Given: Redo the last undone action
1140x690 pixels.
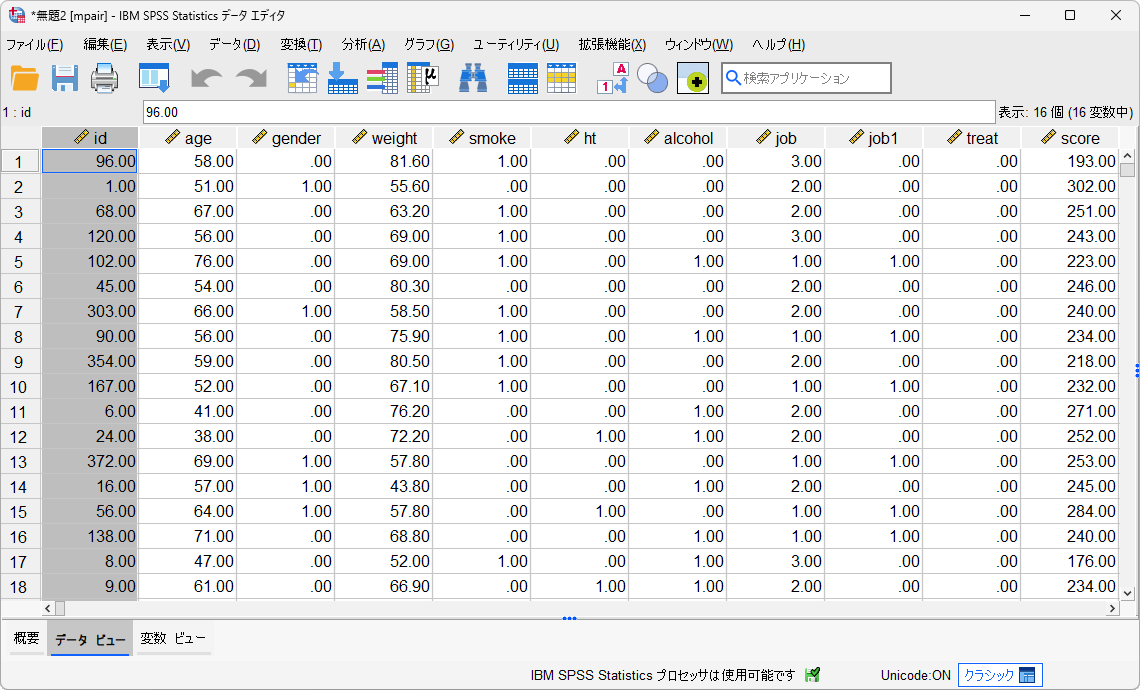Looking at the screenshot, I should (x=252, y=78).
